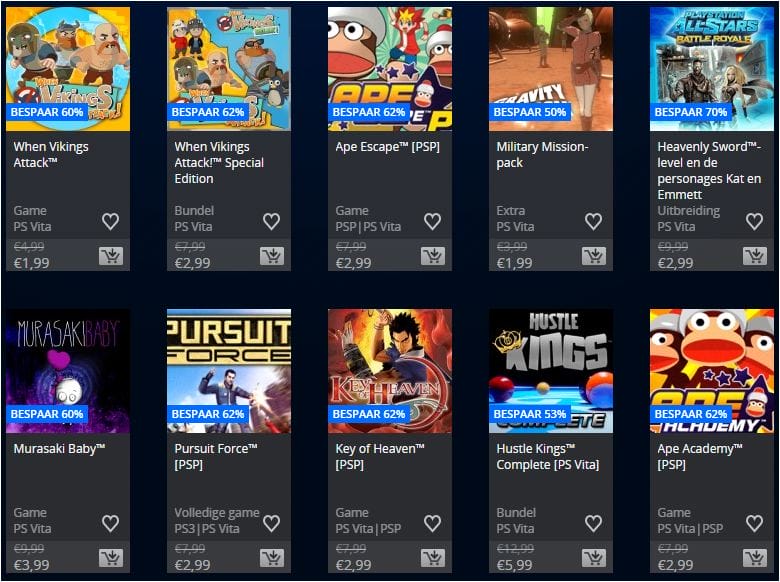Viewport: 780px width, 582px height.
Task: Open the Ape Academy [PSP] title link
Action: (700, 456)
